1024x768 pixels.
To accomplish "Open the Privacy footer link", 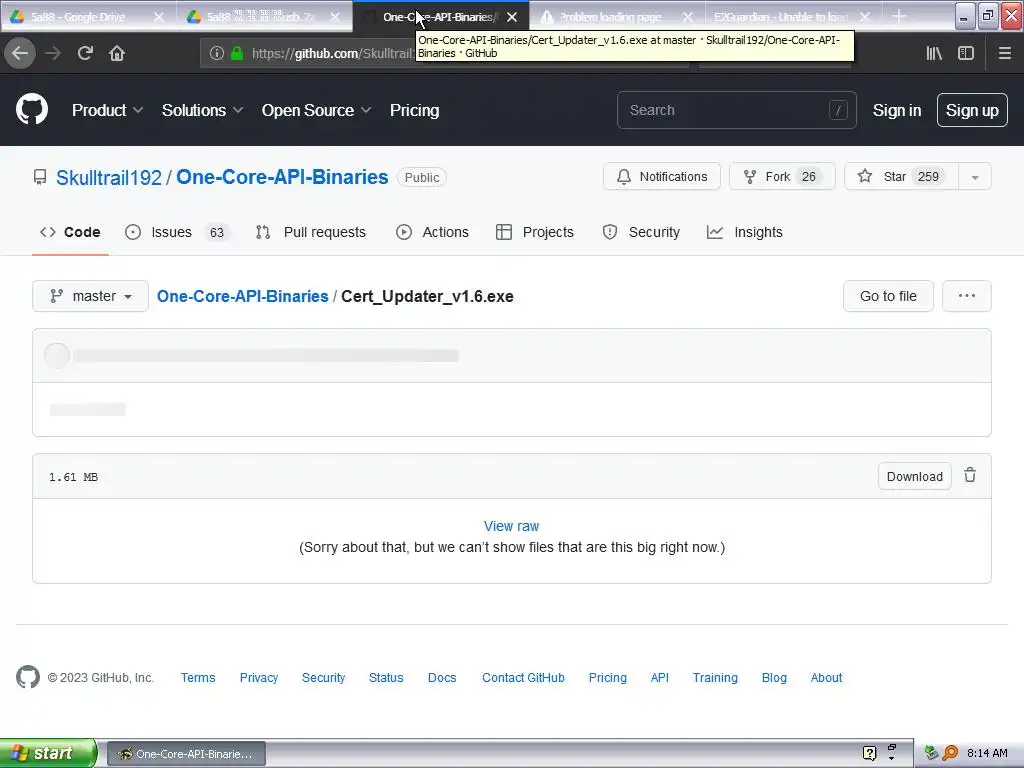I will (x=259, y=677).
